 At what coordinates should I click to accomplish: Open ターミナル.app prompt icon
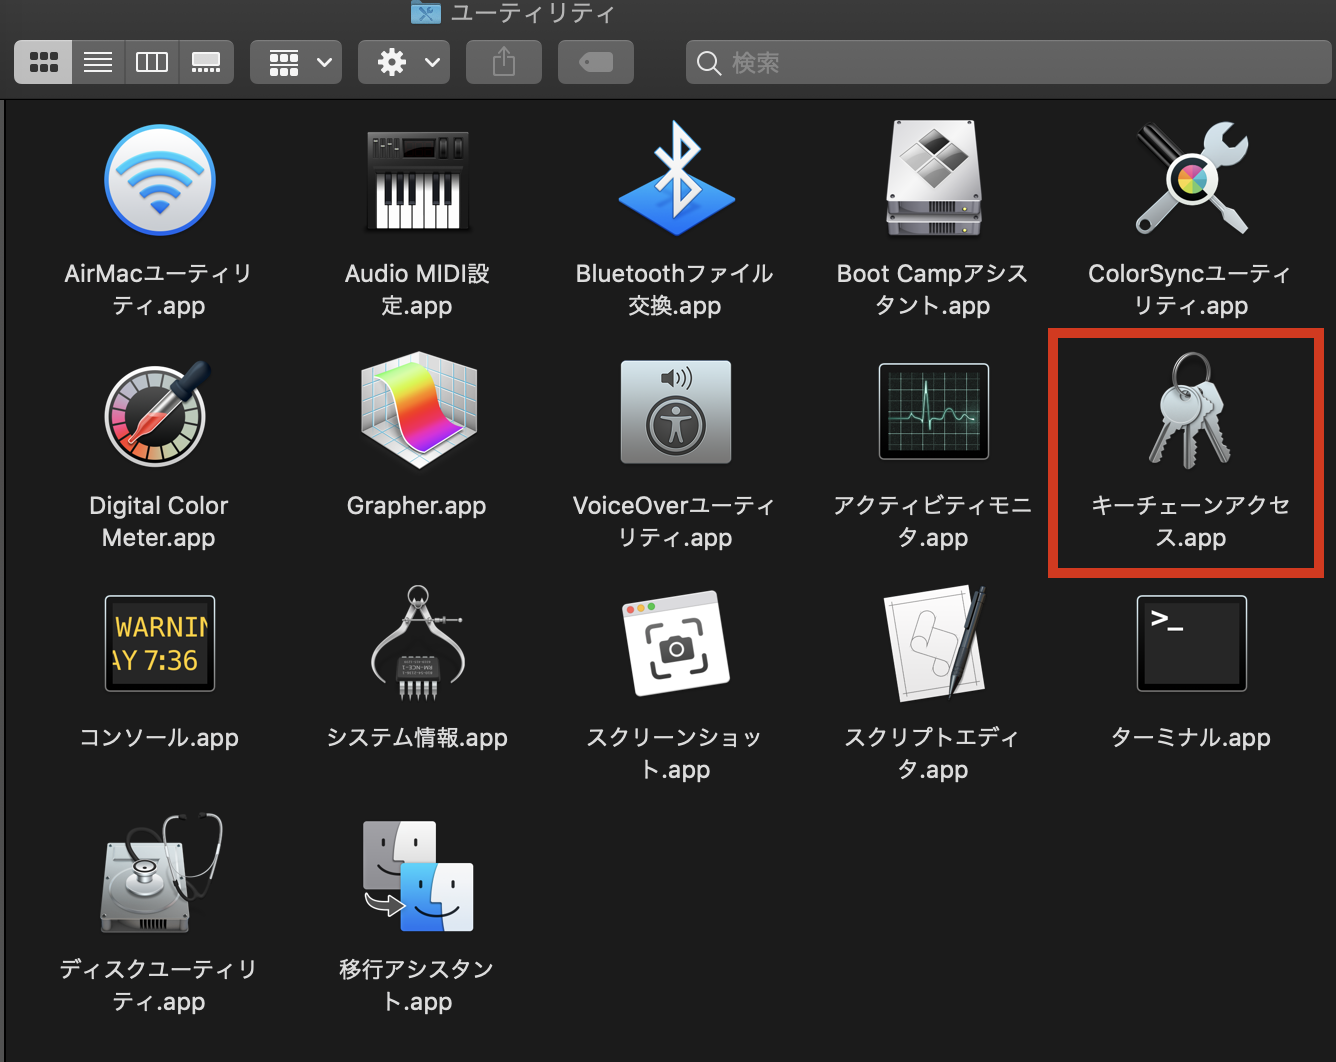(1192, 643)
